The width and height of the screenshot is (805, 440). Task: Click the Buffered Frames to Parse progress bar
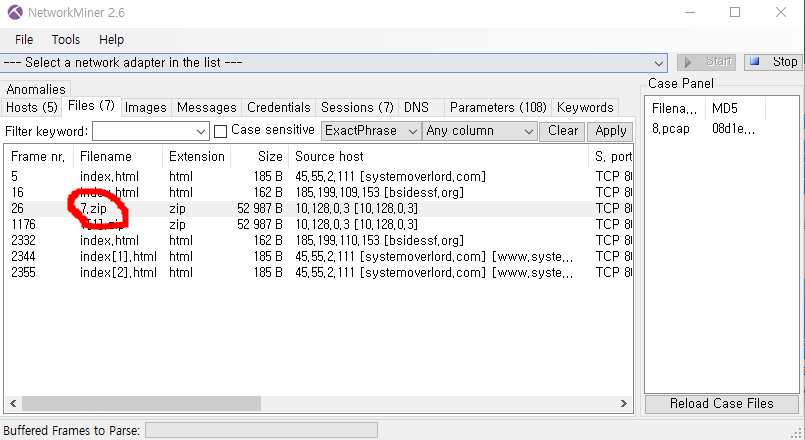(x=261, y=430)
